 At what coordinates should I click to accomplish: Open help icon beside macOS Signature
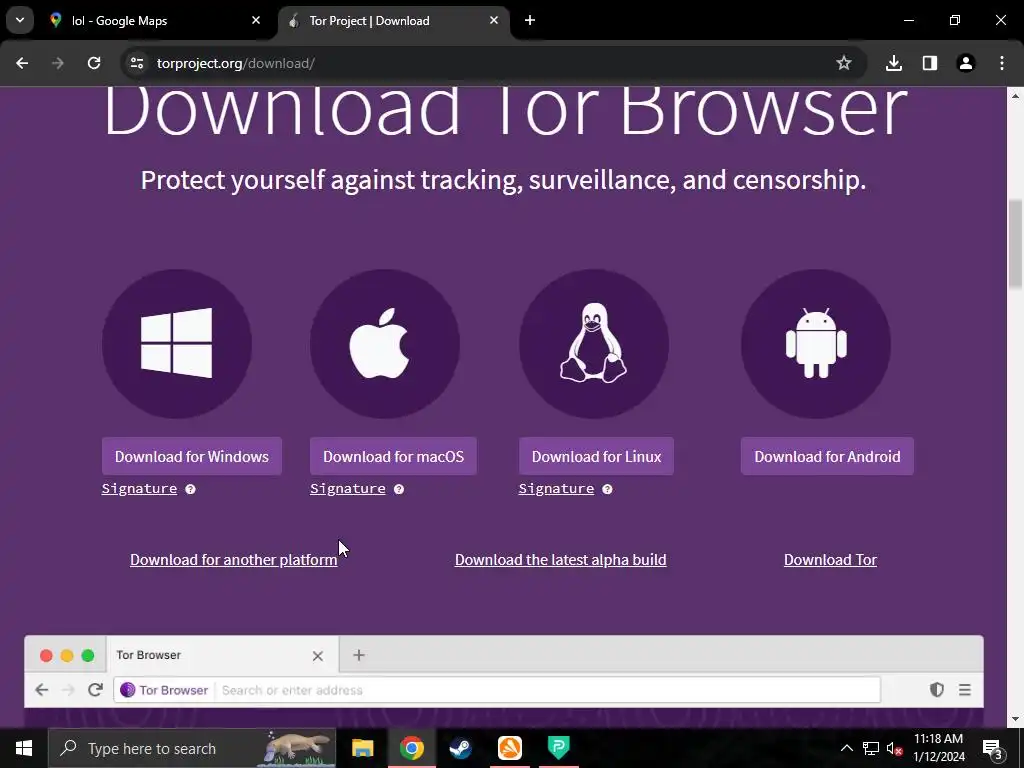point(398,489)
